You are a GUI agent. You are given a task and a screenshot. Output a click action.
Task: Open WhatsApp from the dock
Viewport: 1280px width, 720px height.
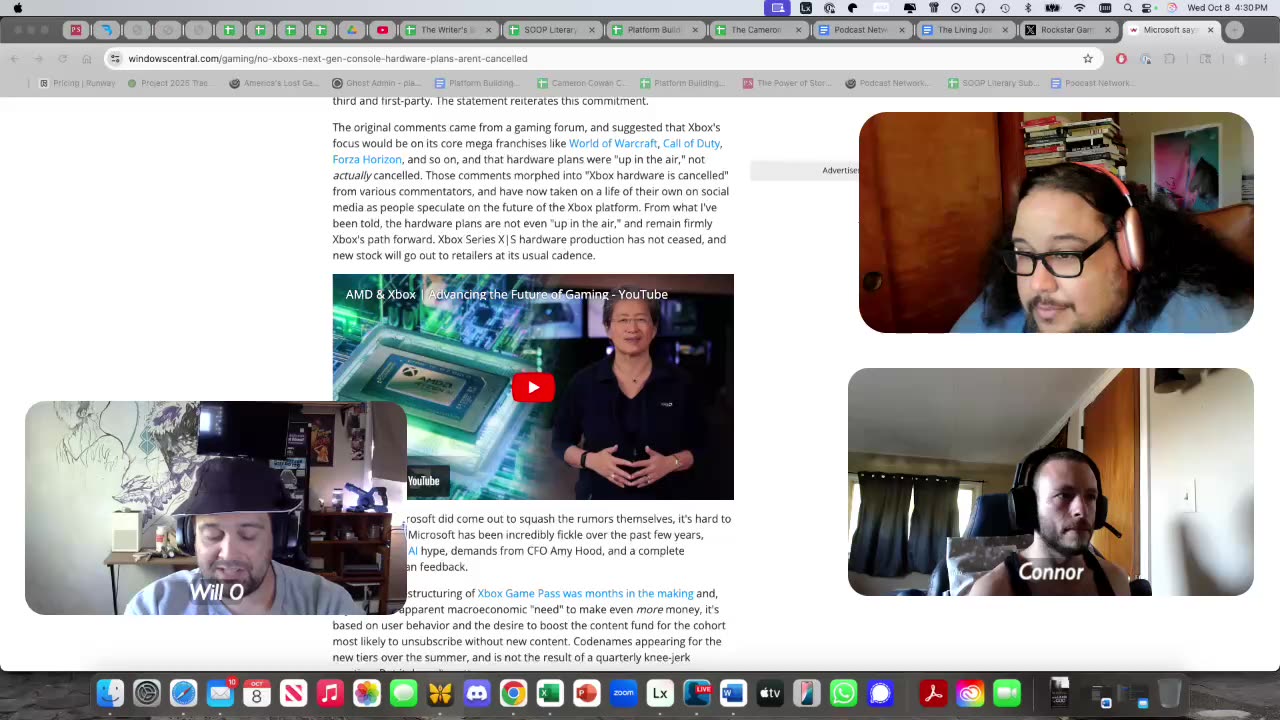click(x=843, y=692)
